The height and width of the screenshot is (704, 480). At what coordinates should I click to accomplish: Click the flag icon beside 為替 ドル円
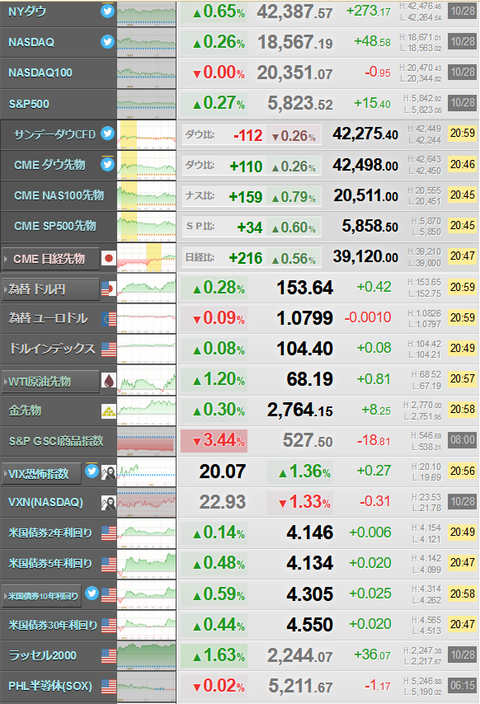pos(108,289)
